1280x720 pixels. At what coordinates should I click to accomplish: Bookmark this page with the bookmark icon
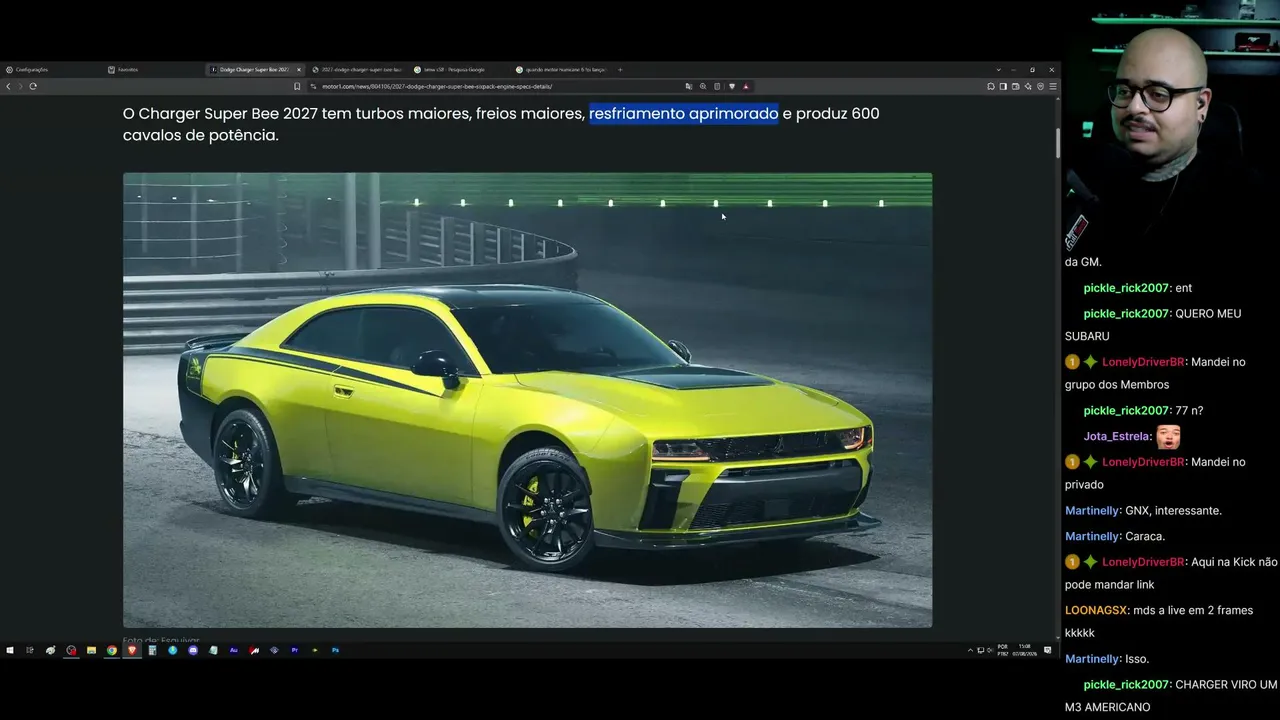297,86
